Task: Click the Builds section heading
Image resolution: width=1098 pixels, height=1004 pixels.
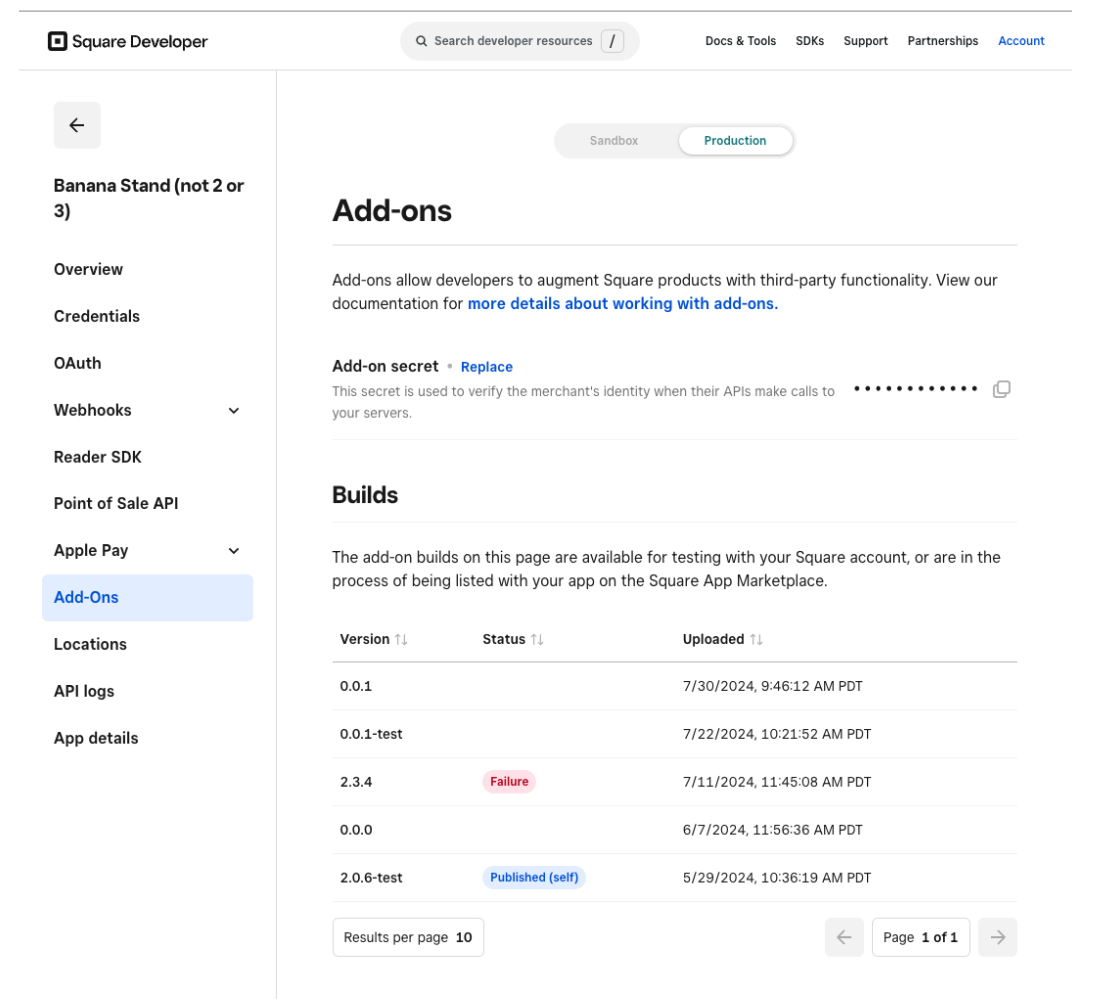Action: coord(365,495)
